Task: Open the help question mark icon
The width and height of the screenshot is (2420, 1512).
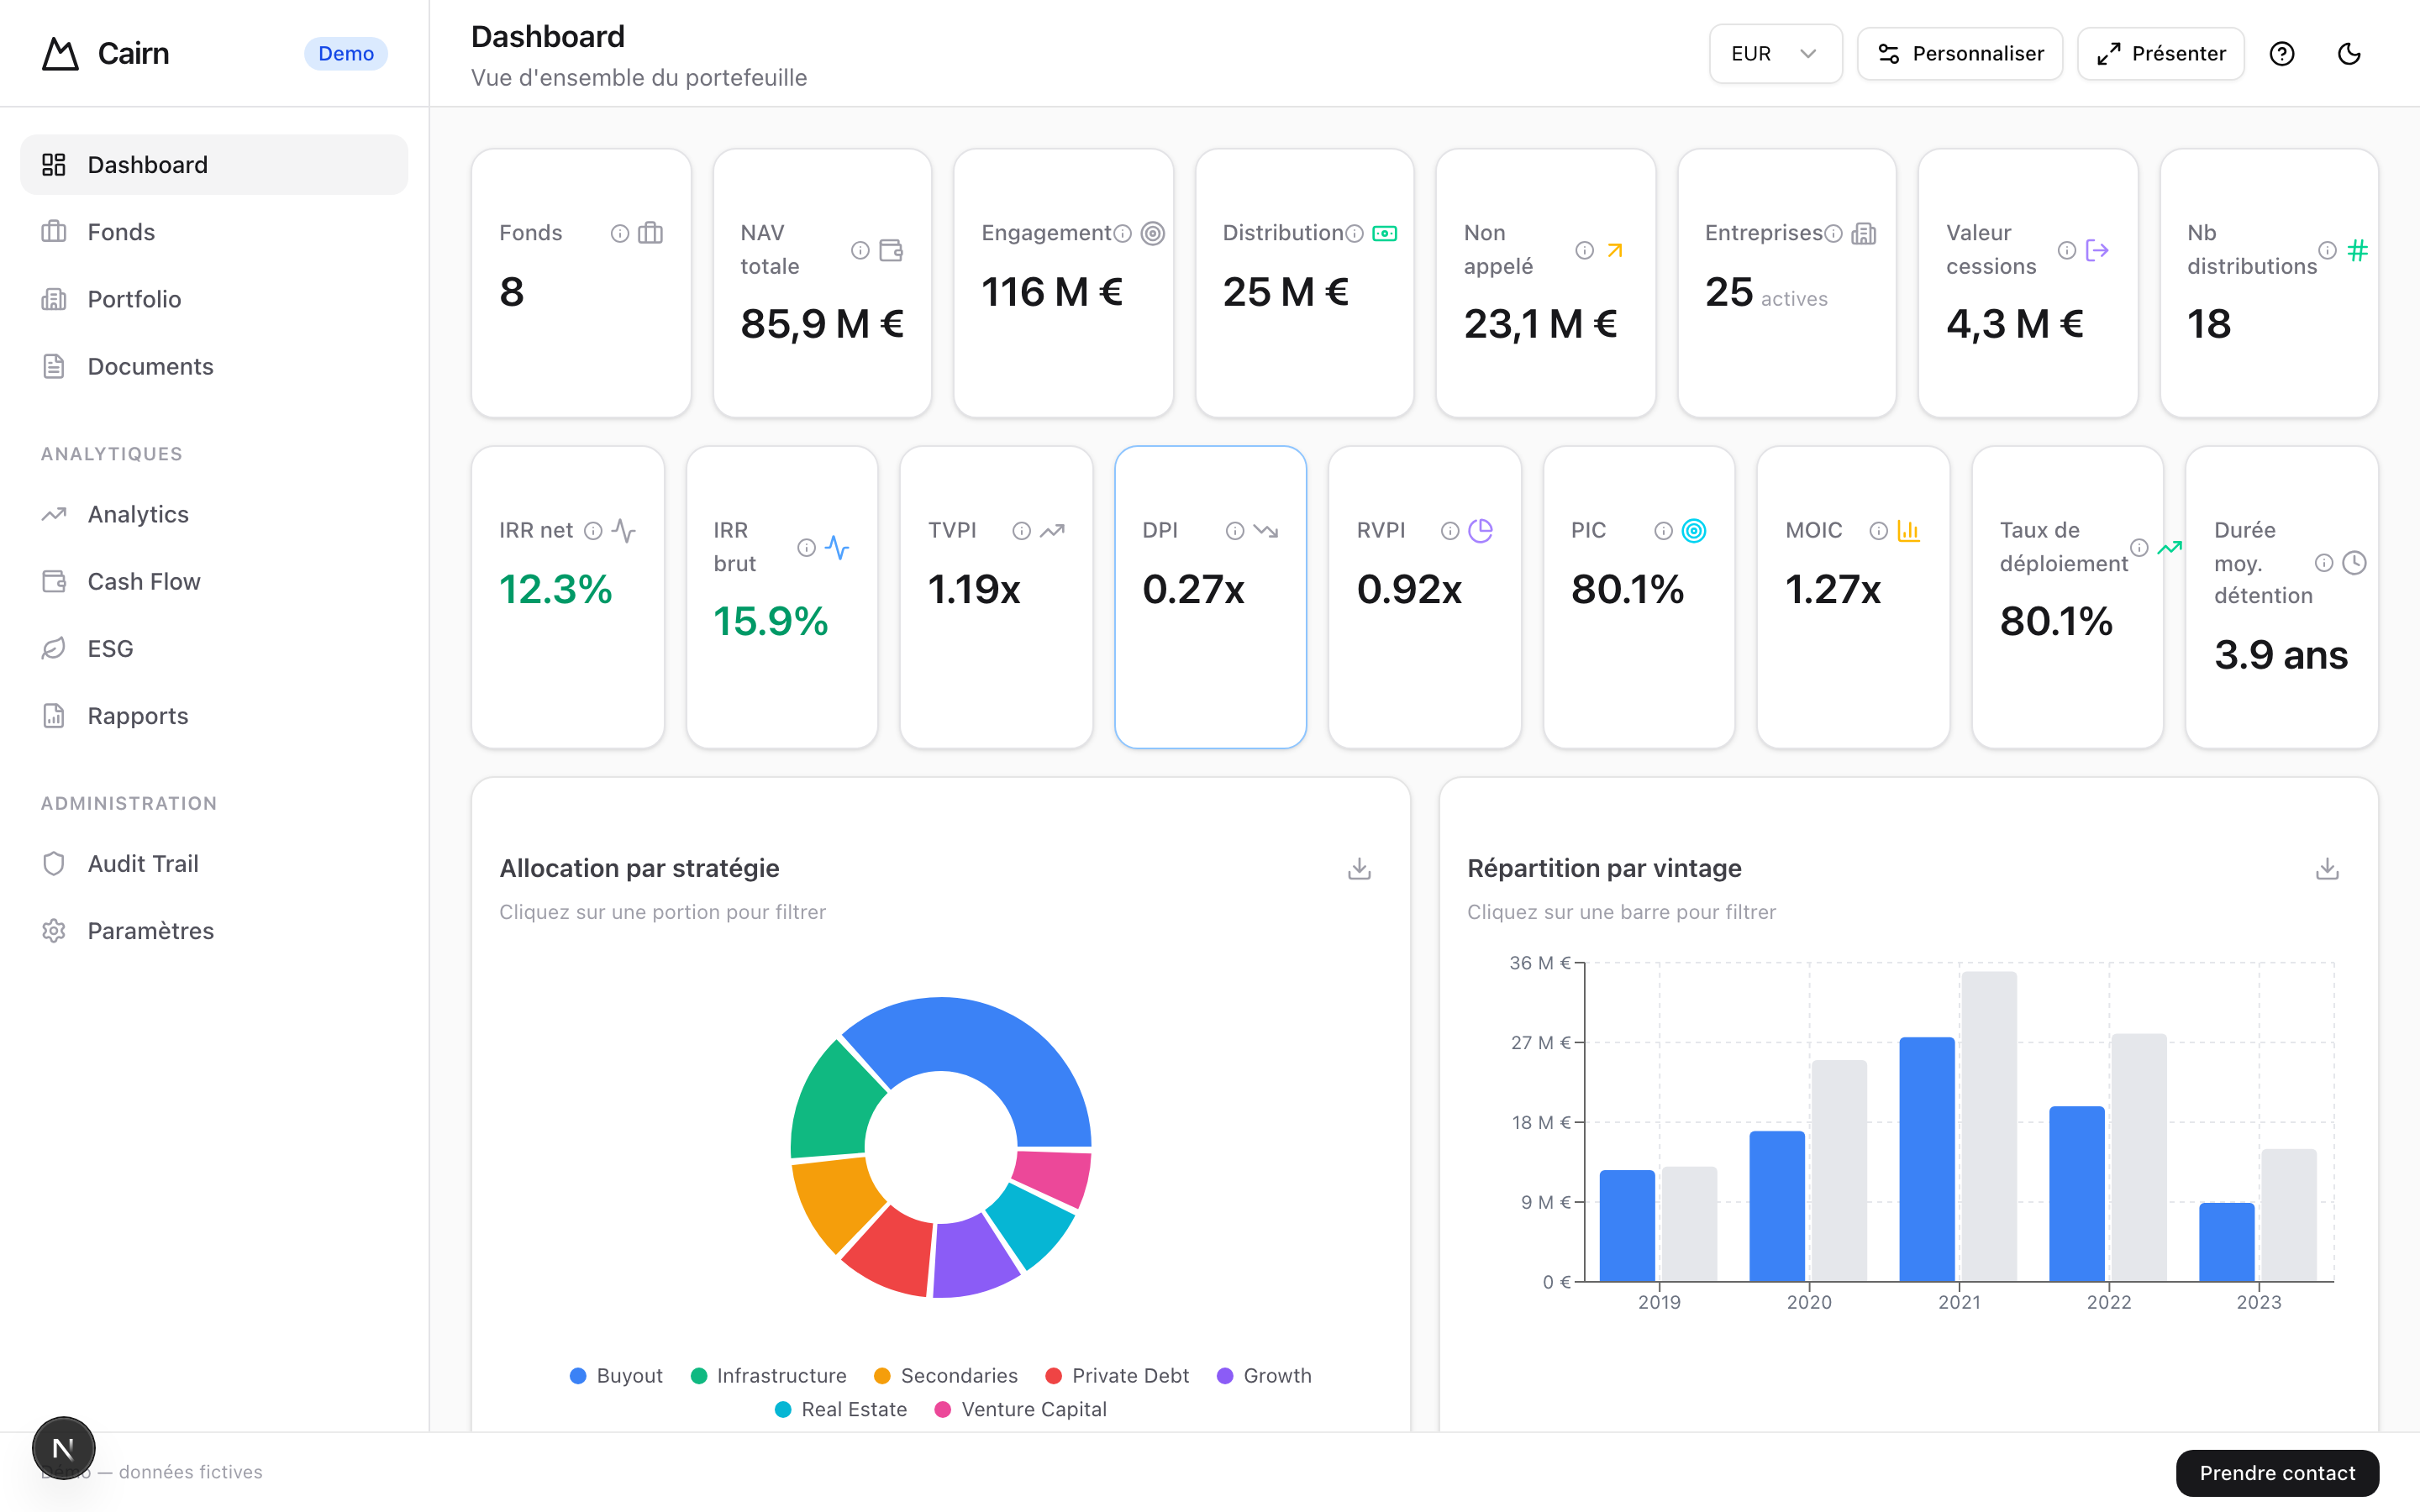Action: click(2281, 54)
